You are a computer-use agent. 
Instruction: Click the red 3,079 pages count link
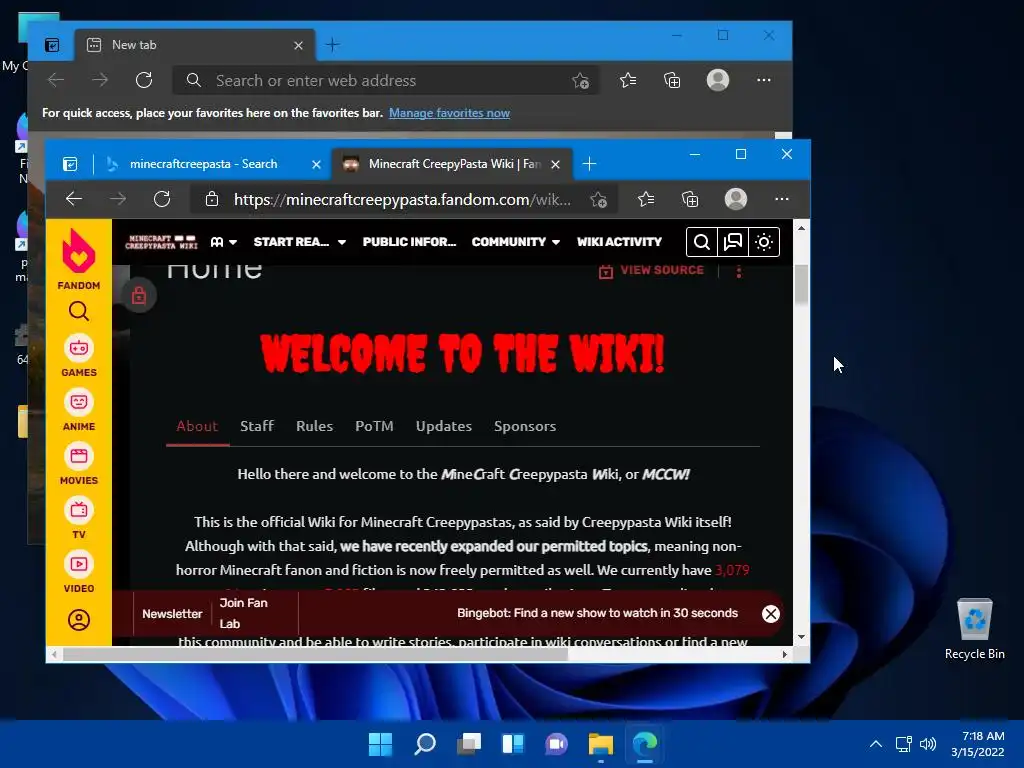coord(732,570)
